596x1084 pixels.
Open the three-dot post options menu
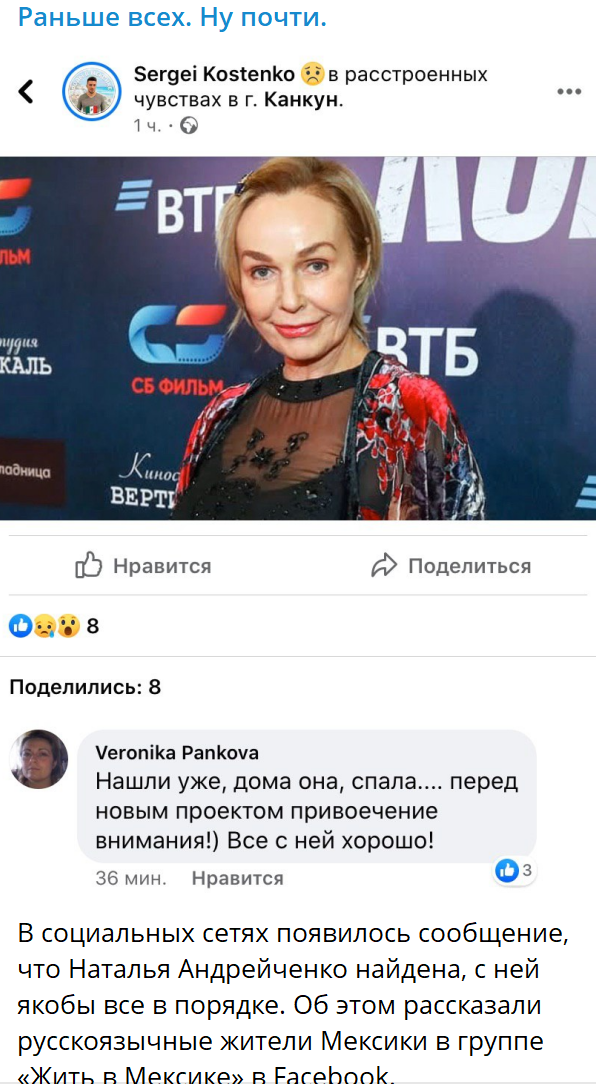point(568,91)
